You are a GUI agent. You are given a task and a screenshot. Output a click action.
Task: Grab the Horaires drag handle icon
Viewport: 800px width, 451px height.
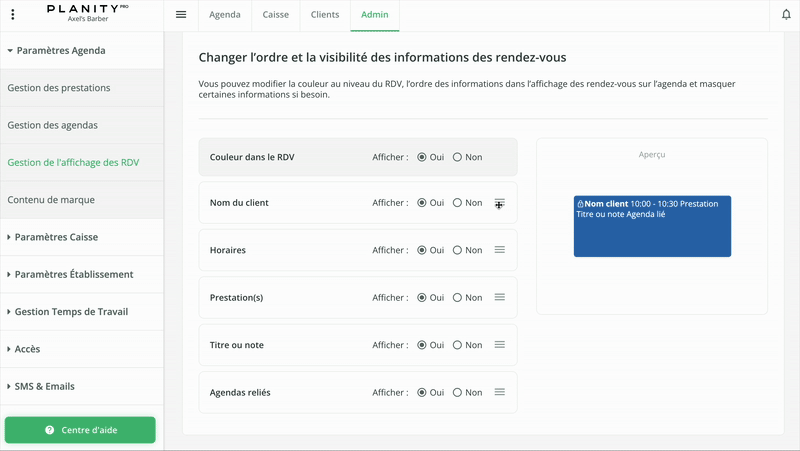coord(500,250)
